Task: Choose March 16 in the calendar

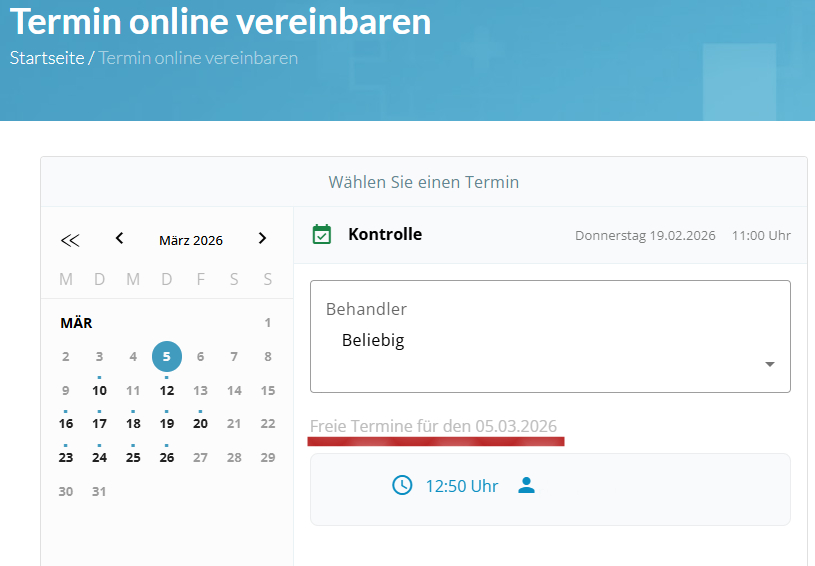Action: tap(66, 424)
